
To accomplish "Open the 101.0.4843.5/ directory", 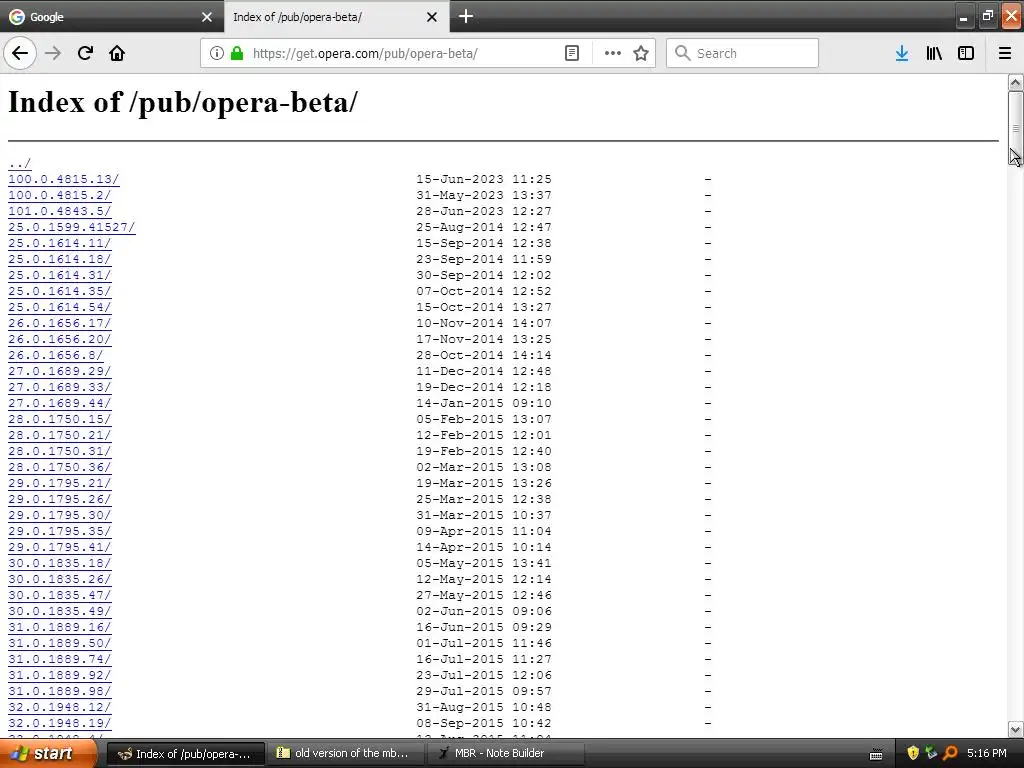I will click(x=59, y=211).
